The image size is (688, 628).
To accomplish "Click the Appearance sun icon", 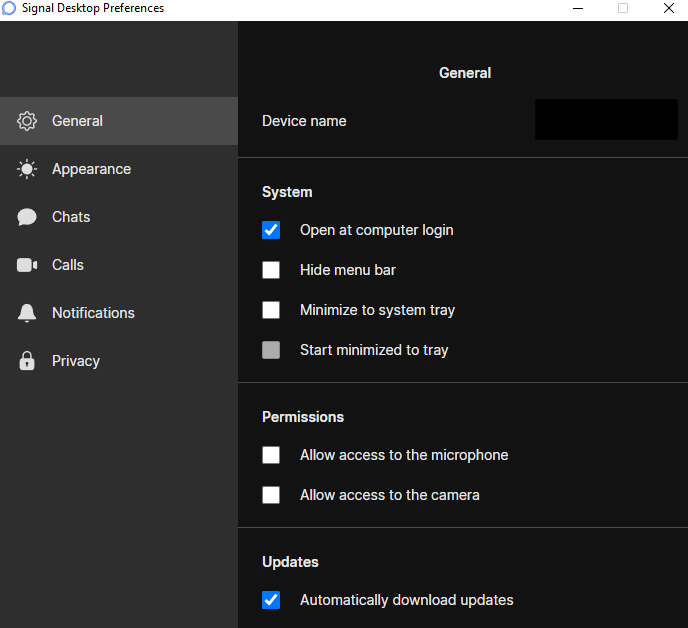I will tap(27, 169).
